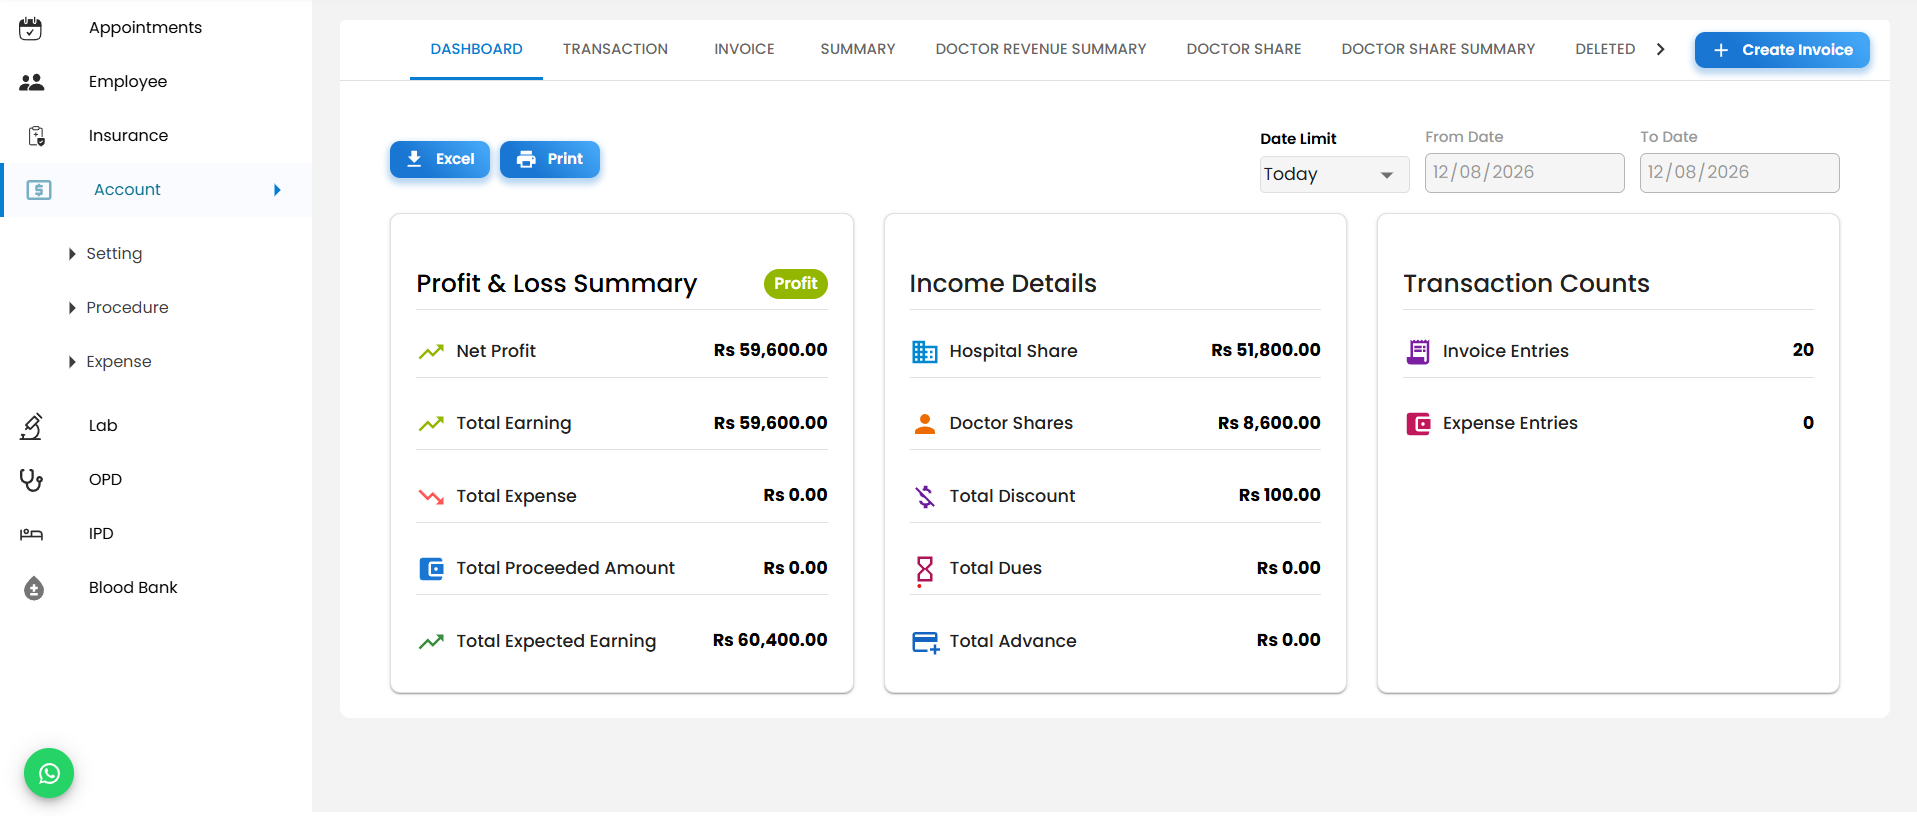Open Employee in the sidebar
Viewport: 1917px width, 816px height.
point(128,82)
